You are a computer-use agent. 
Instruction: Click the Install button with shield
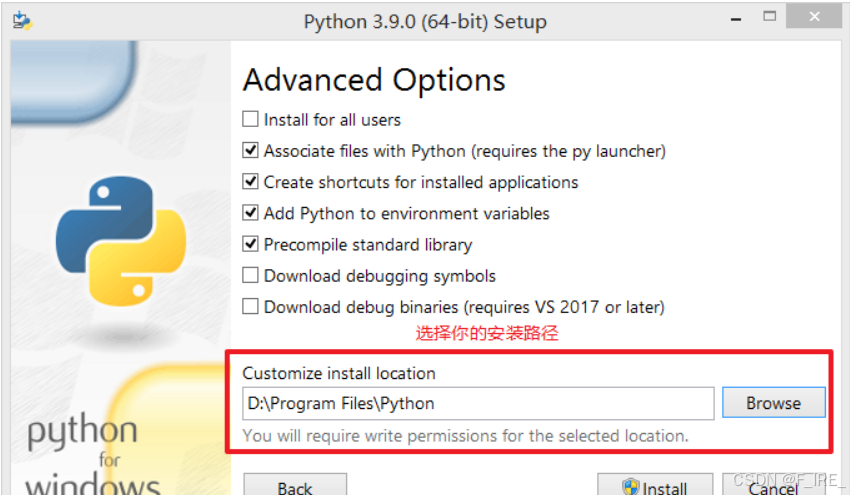(x=655, y=485)
